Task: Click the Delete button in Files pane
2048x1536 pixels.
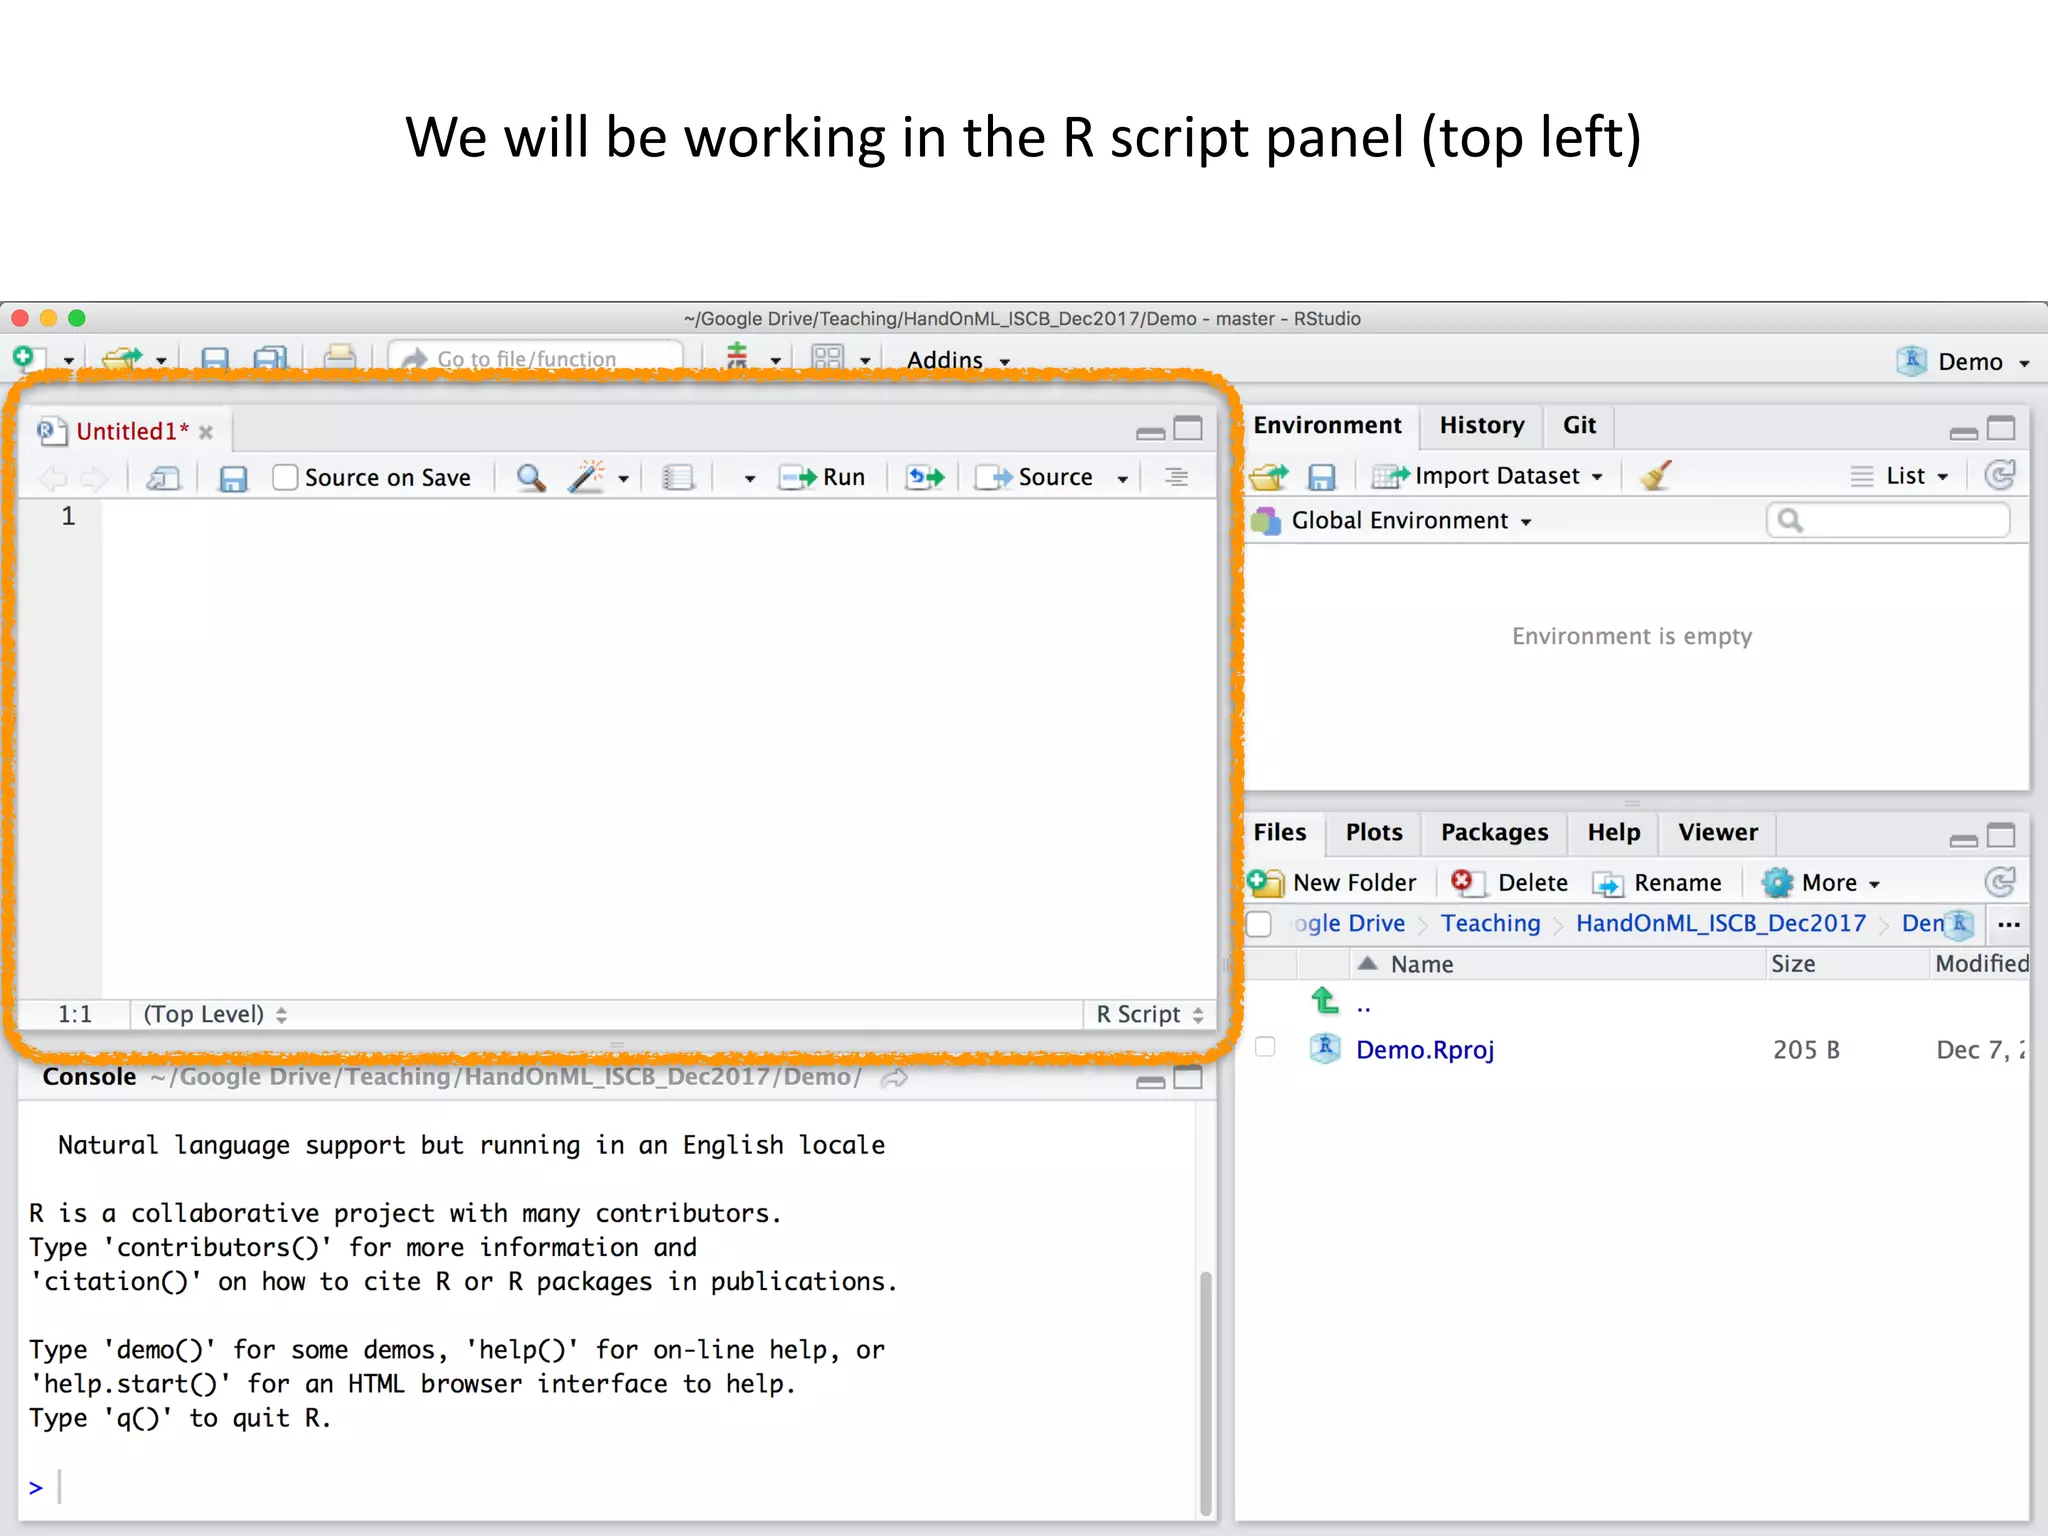Action: pyautogui.click(x=1510, y=882)
